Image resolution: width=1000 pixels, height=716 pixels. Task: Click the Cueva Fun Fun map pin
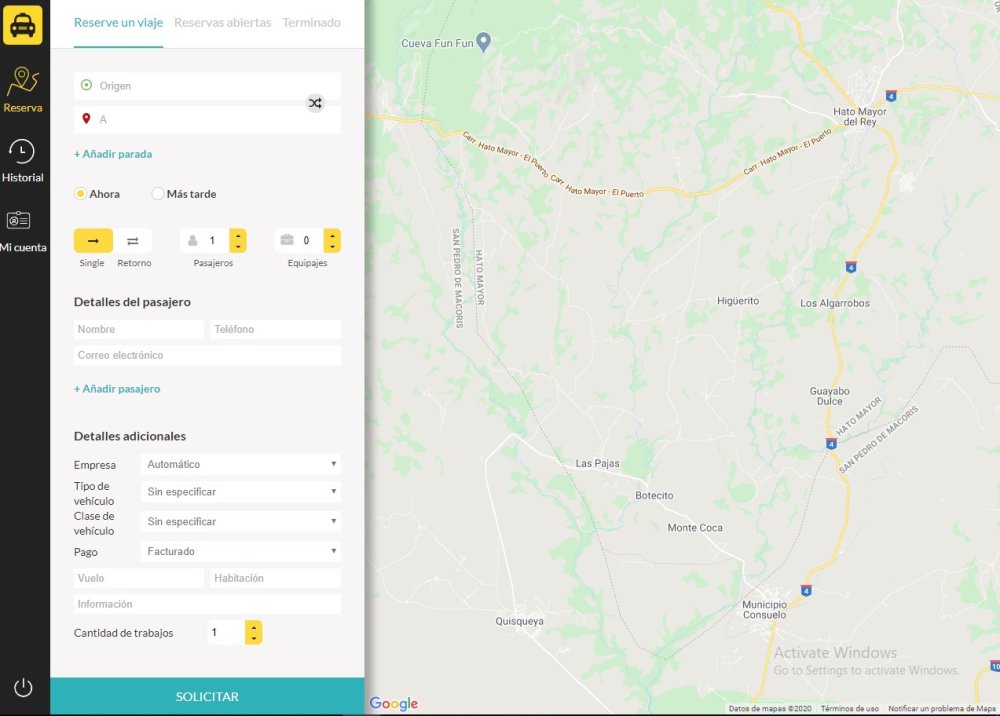pos(484,42)
